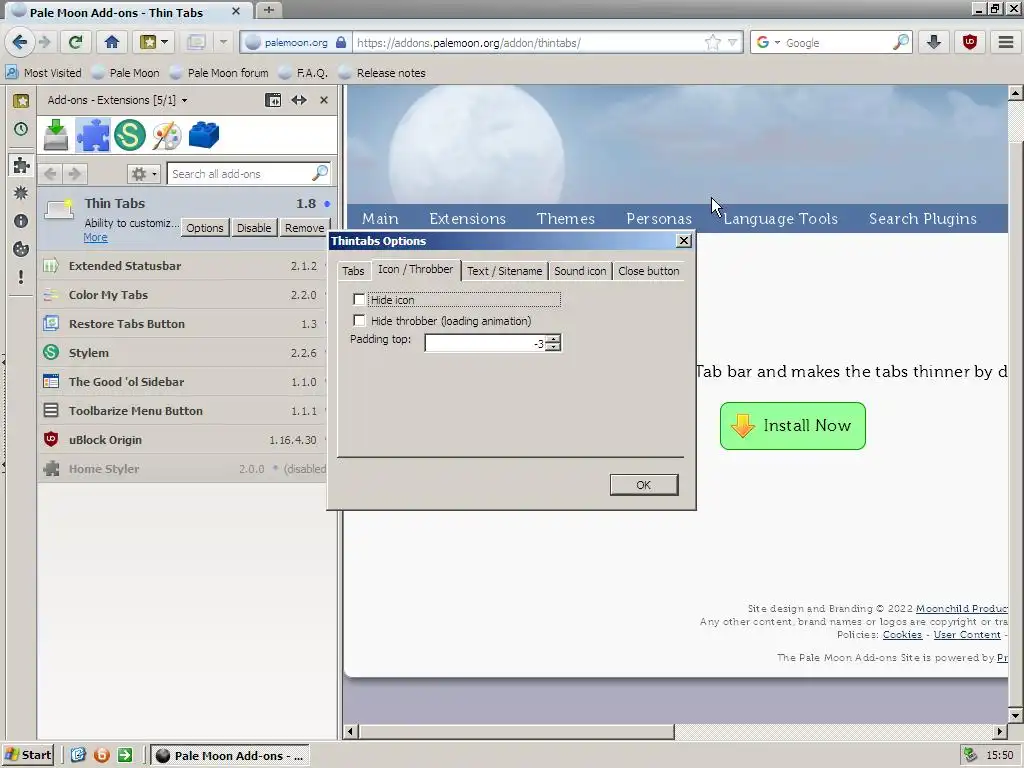Open the add-ons gear tools dropdown
This screenshot has width=1024, height=768.
click(144, 174)
